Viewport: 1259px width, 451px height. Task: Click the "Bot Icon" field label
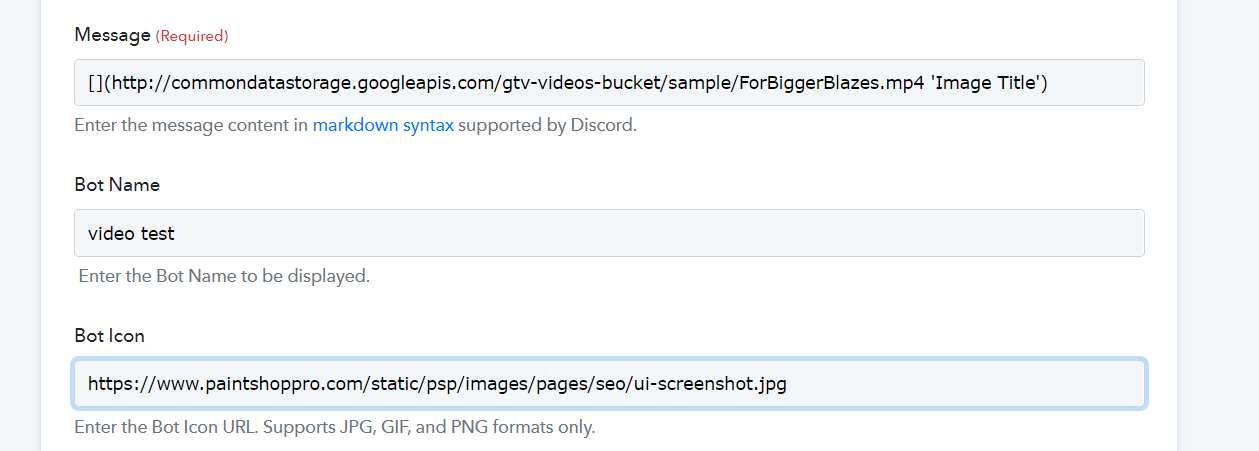pyautogui.click(x=109, y=336)
